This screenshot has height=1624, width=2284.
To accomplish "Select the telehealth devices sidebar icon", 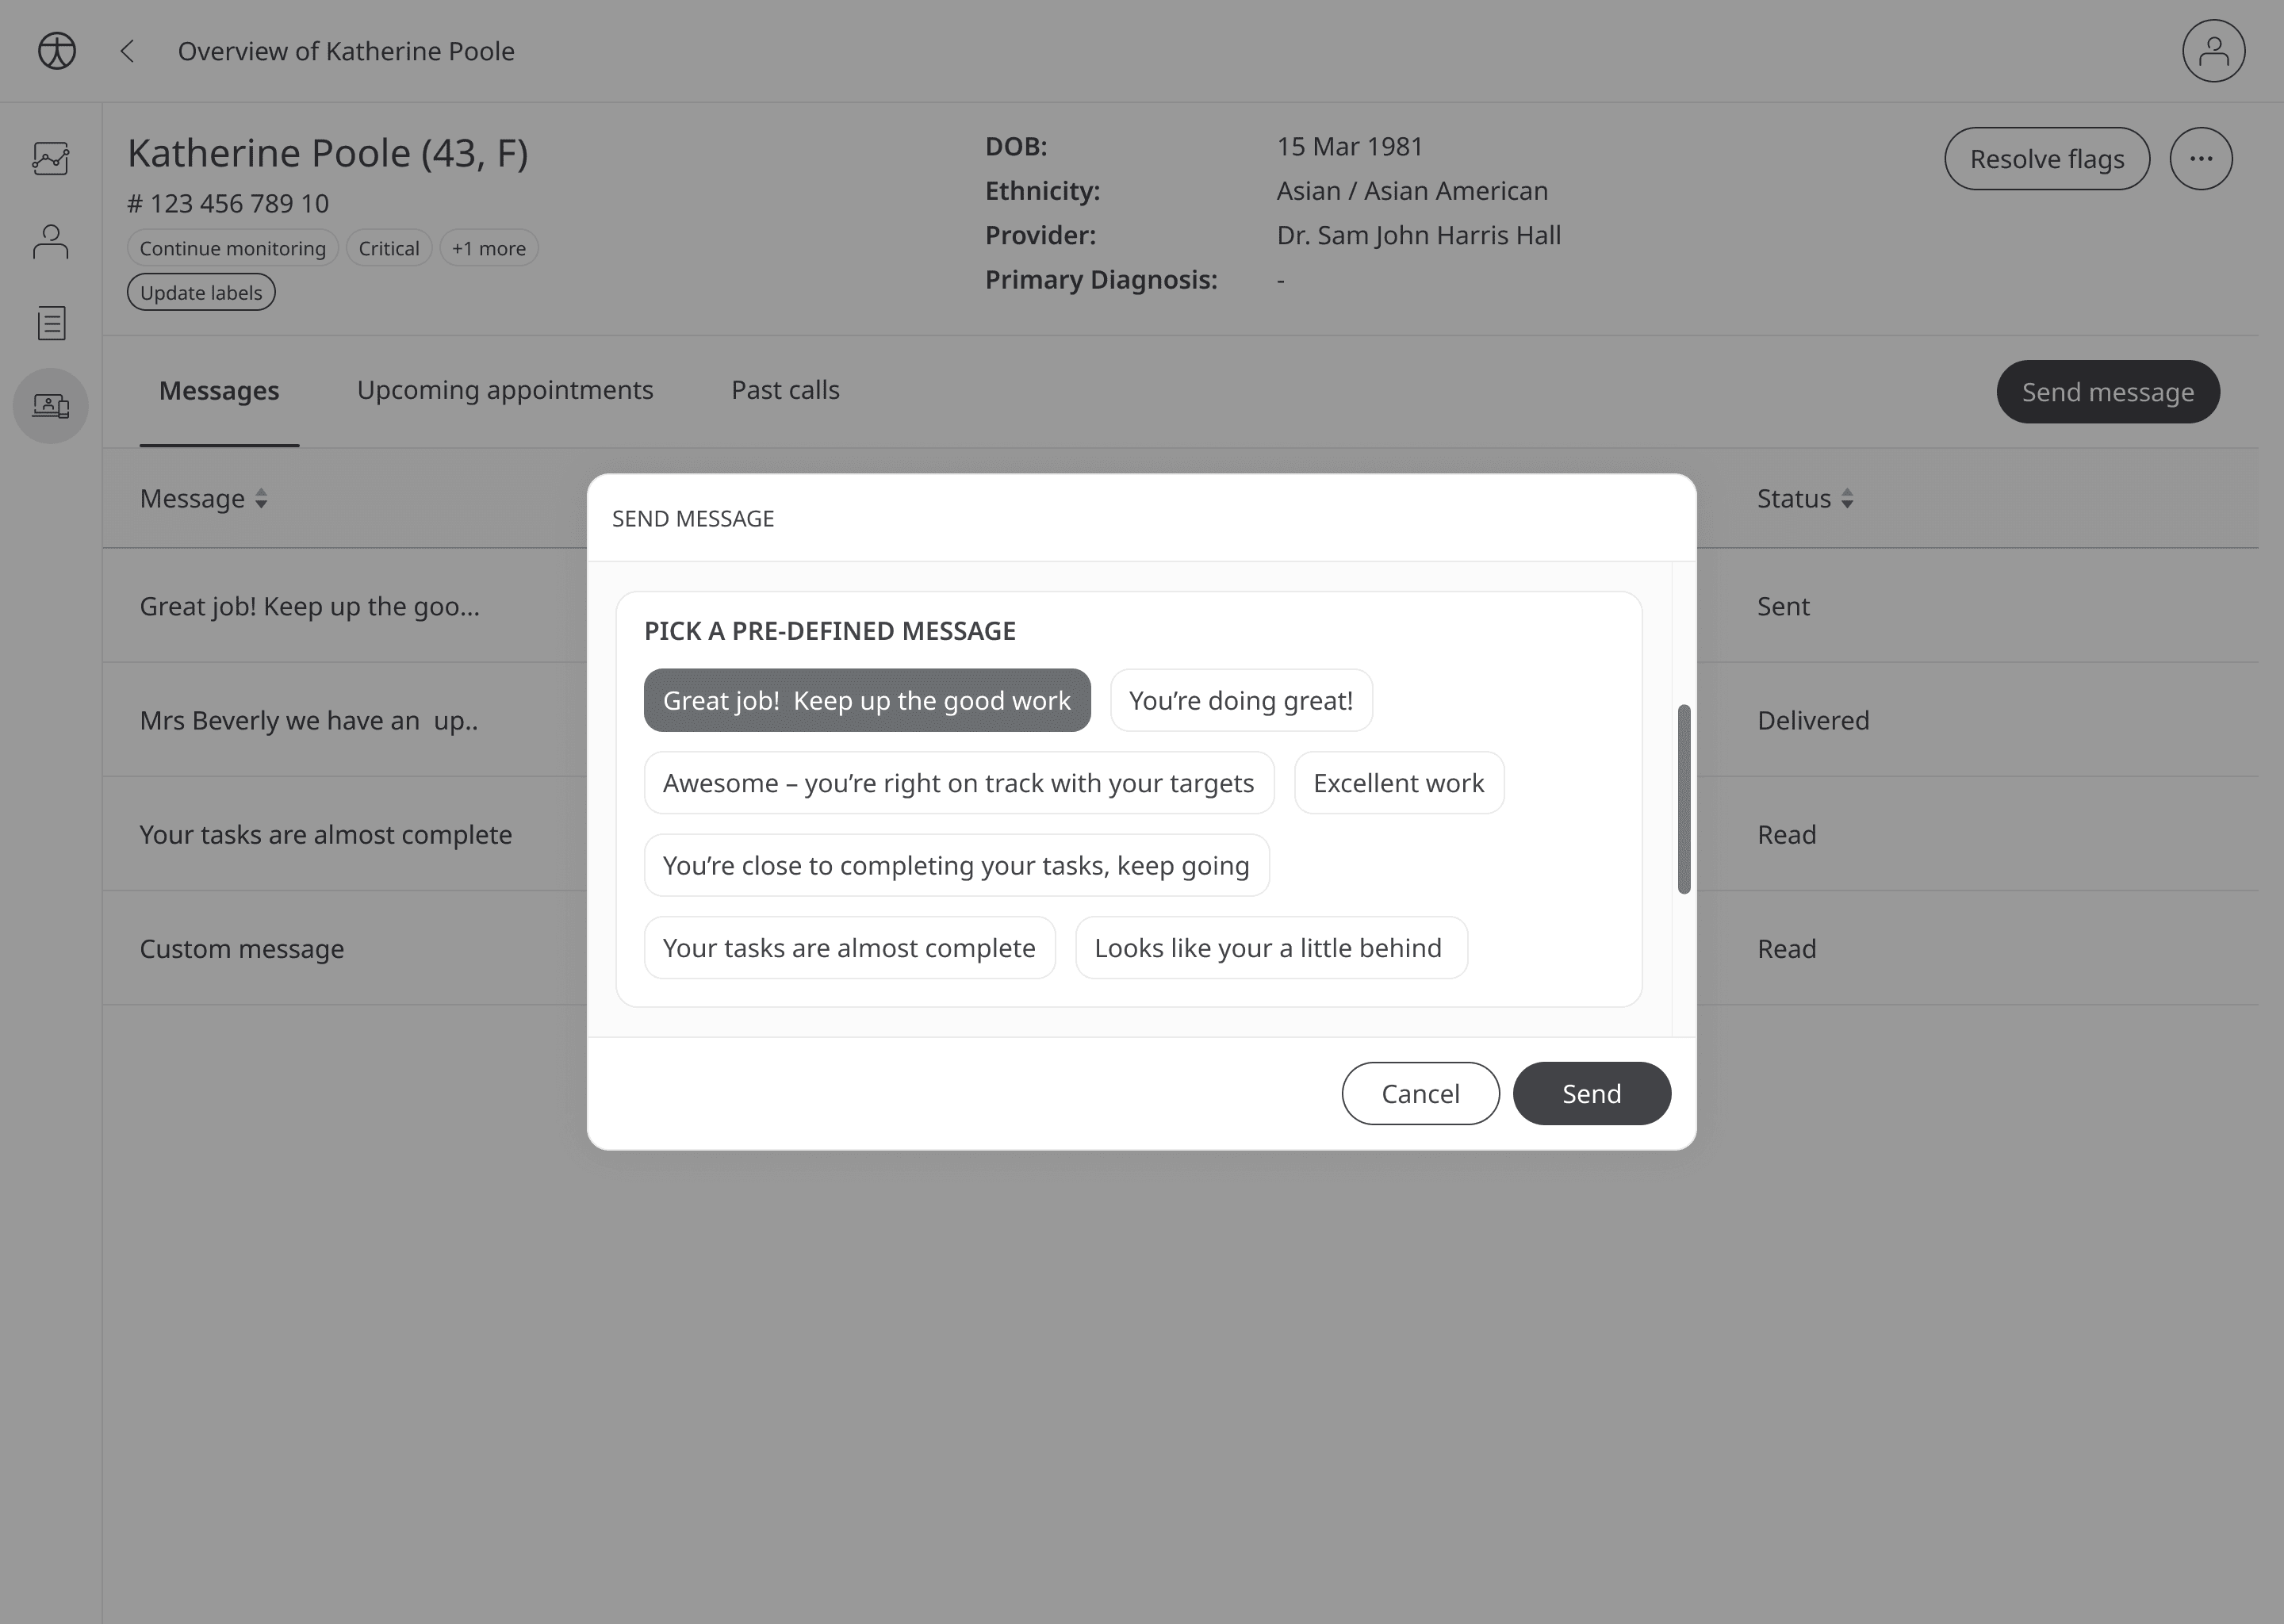I will (51, 405).
